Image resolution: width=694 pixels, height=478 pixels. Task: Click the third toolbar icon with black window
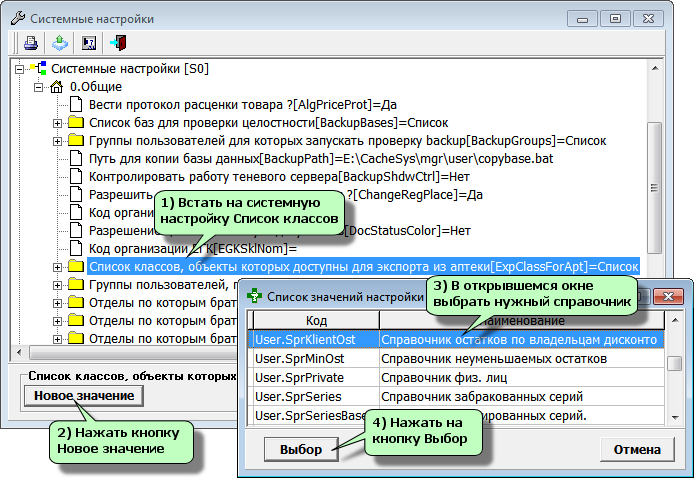coord(88,43)
